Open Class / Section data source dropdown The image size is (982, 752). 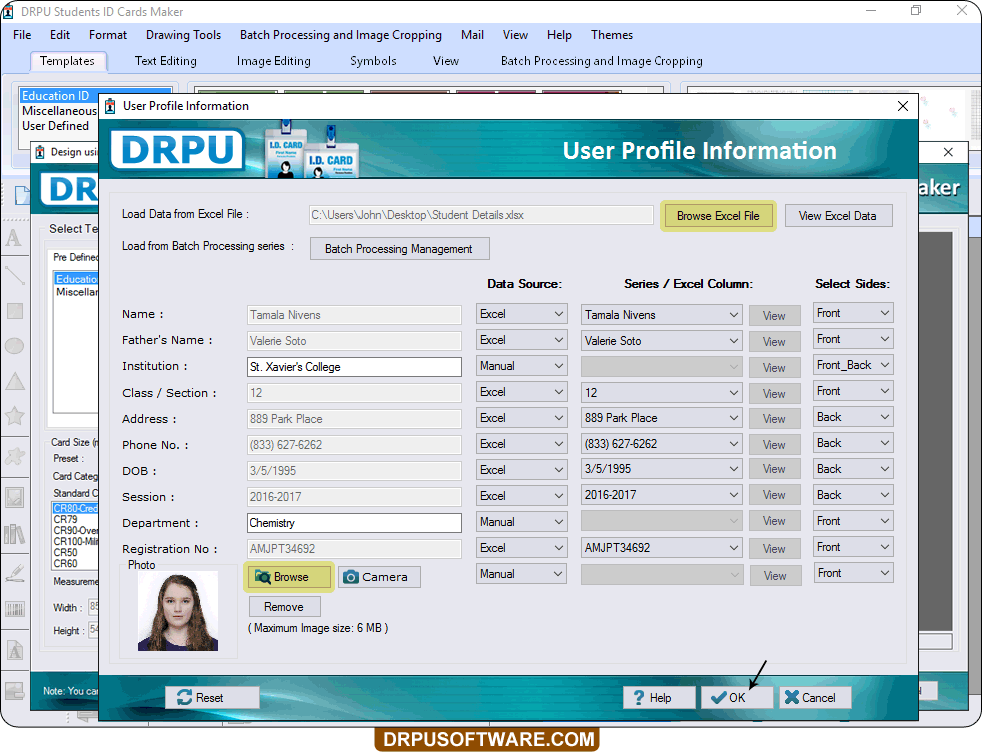click(x=521, y=392)
